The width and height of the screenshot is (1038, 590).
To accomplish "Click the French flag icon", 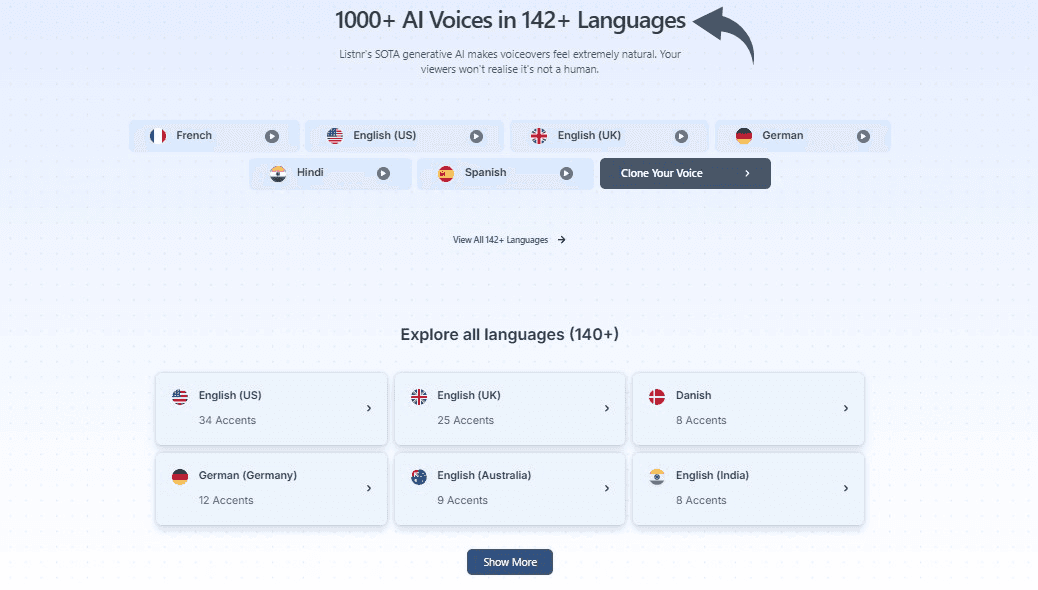I will pos(158,136).
